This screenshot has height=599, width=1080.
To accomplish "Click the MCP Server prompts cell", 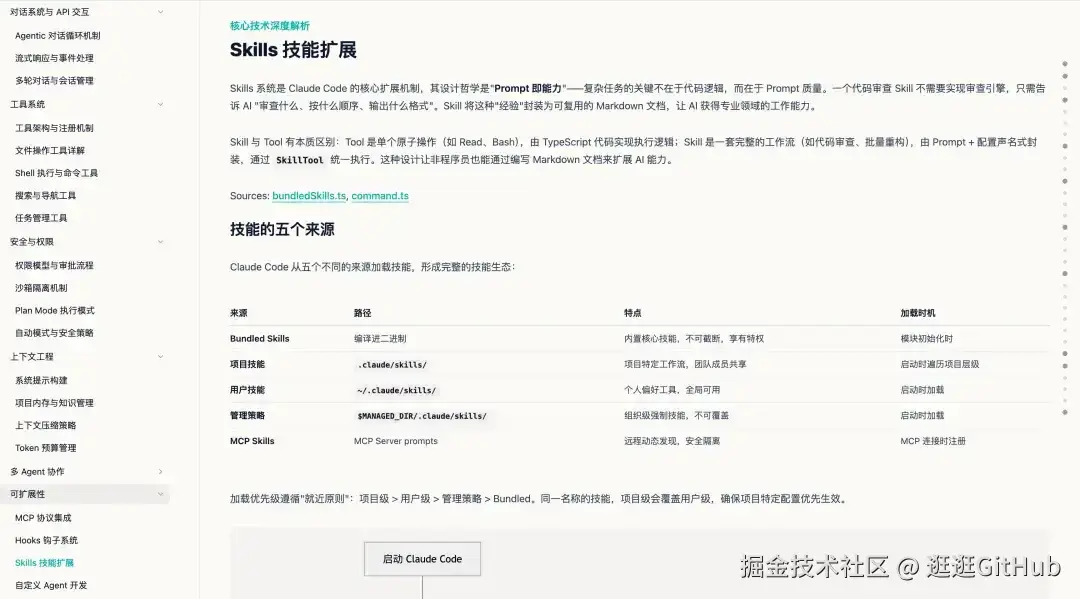I will (x=396, y=441).
